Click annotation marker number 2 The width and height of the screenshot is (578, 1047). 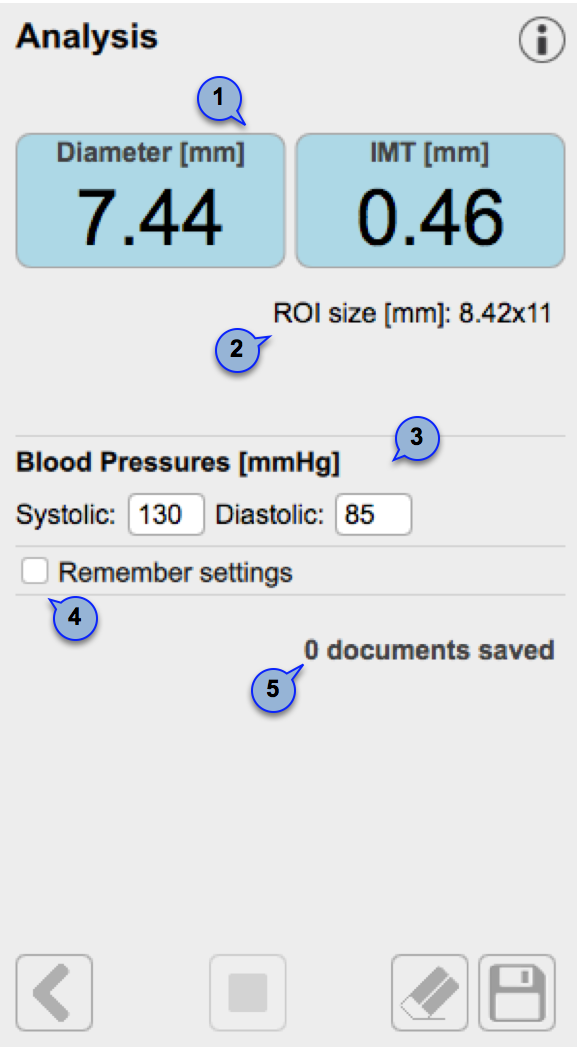(x=238, y=351)
